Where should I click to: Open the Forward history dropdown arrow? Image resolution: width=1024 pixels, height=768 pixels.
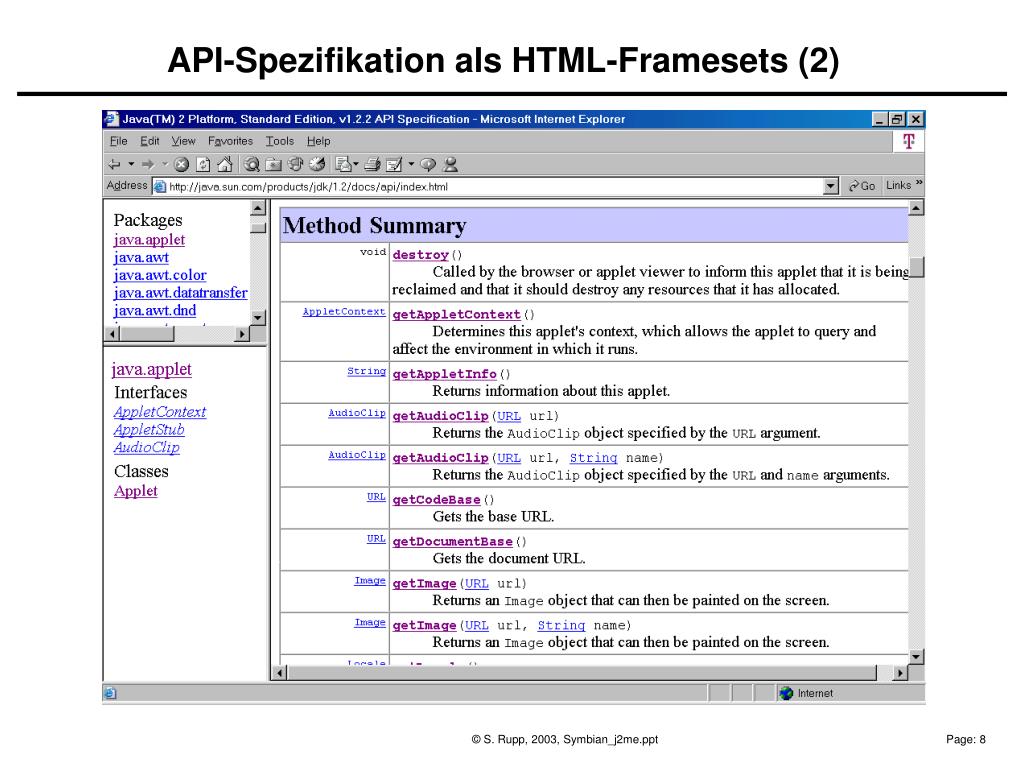165,164
